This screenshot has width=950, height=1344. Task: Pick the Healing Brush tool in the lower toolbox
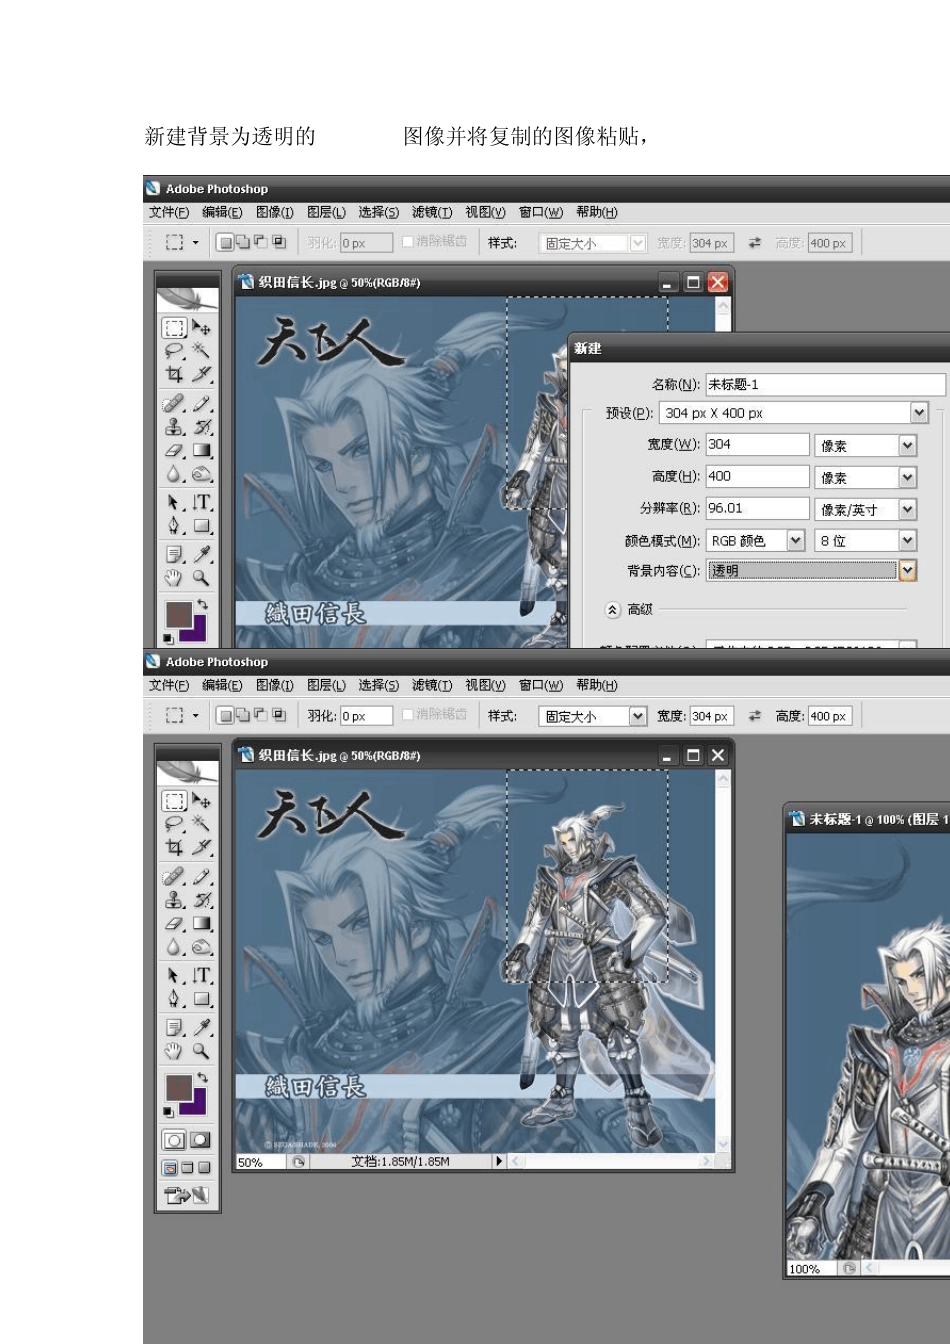pos(175,877)
